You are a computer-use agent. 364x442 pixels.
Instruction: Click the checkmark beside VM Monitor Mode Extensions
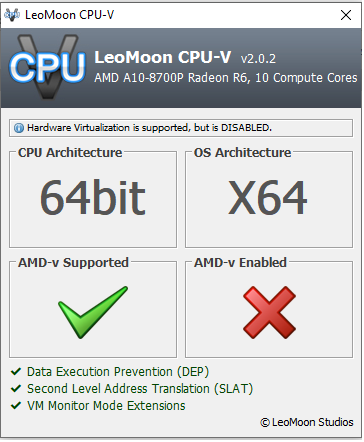(16, 406)
